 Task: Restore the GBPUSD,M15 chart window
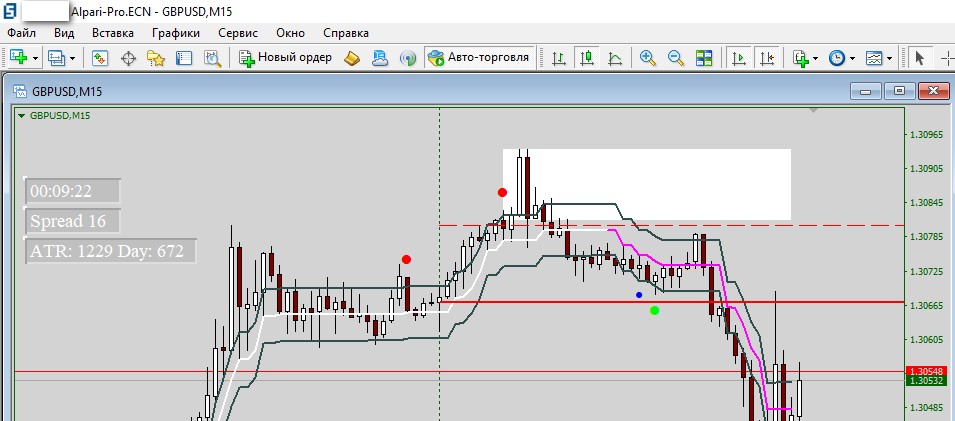click(x=899, y=92)
